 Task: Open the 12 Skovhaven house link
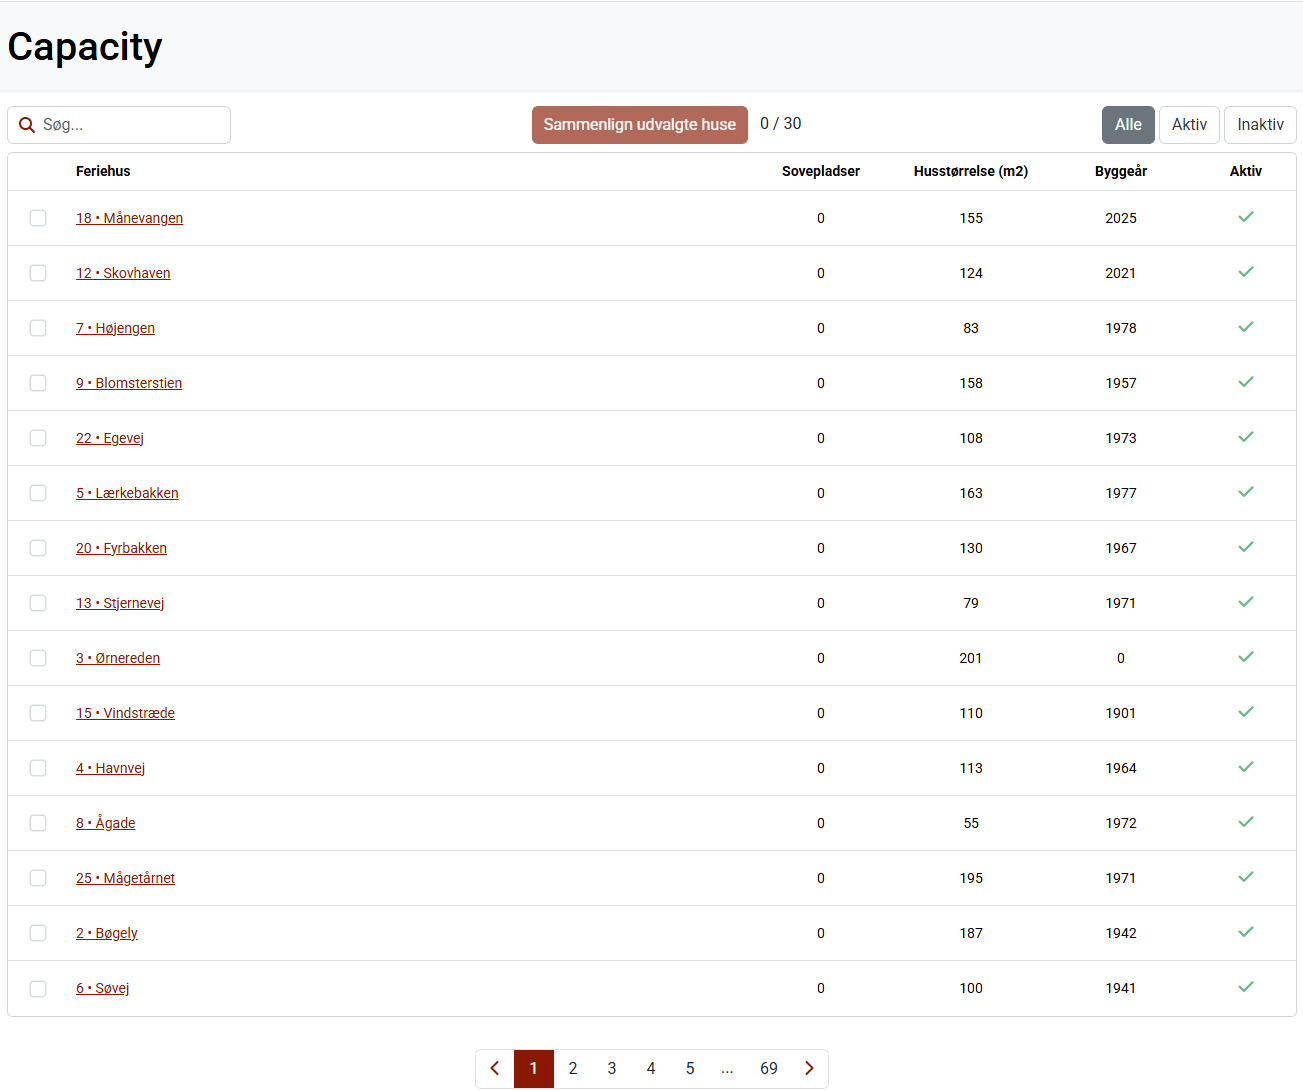[x=123, y=273]
